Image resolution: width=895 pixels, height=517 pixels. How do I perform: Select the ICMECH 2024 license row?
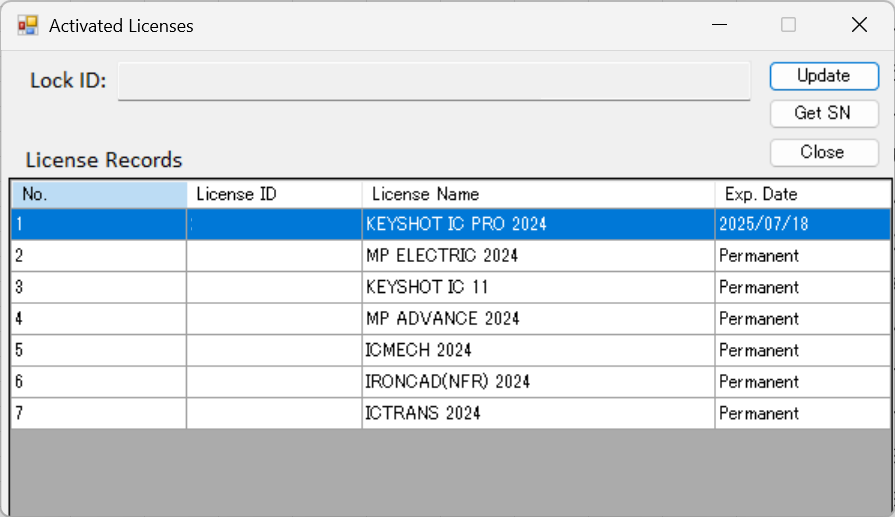pos(418,350)
